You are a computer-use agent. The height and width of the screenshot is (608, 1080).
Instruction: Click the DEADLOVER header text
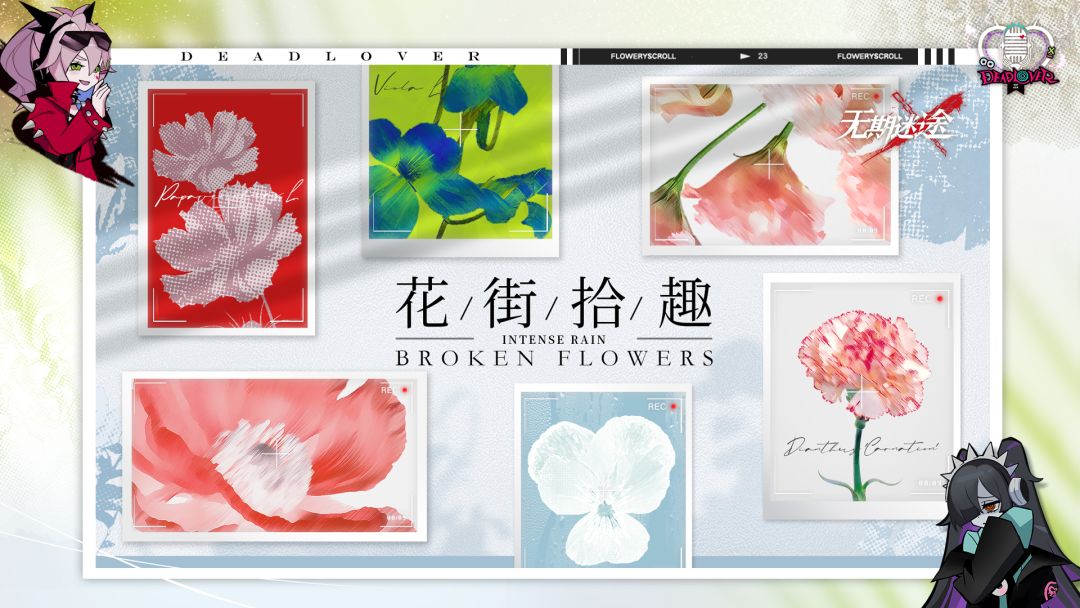(x=331, y=56)
